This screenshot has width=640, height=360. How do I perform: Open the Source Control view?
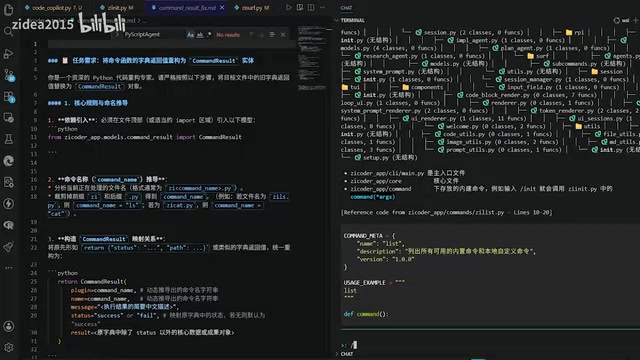(9, 75)
